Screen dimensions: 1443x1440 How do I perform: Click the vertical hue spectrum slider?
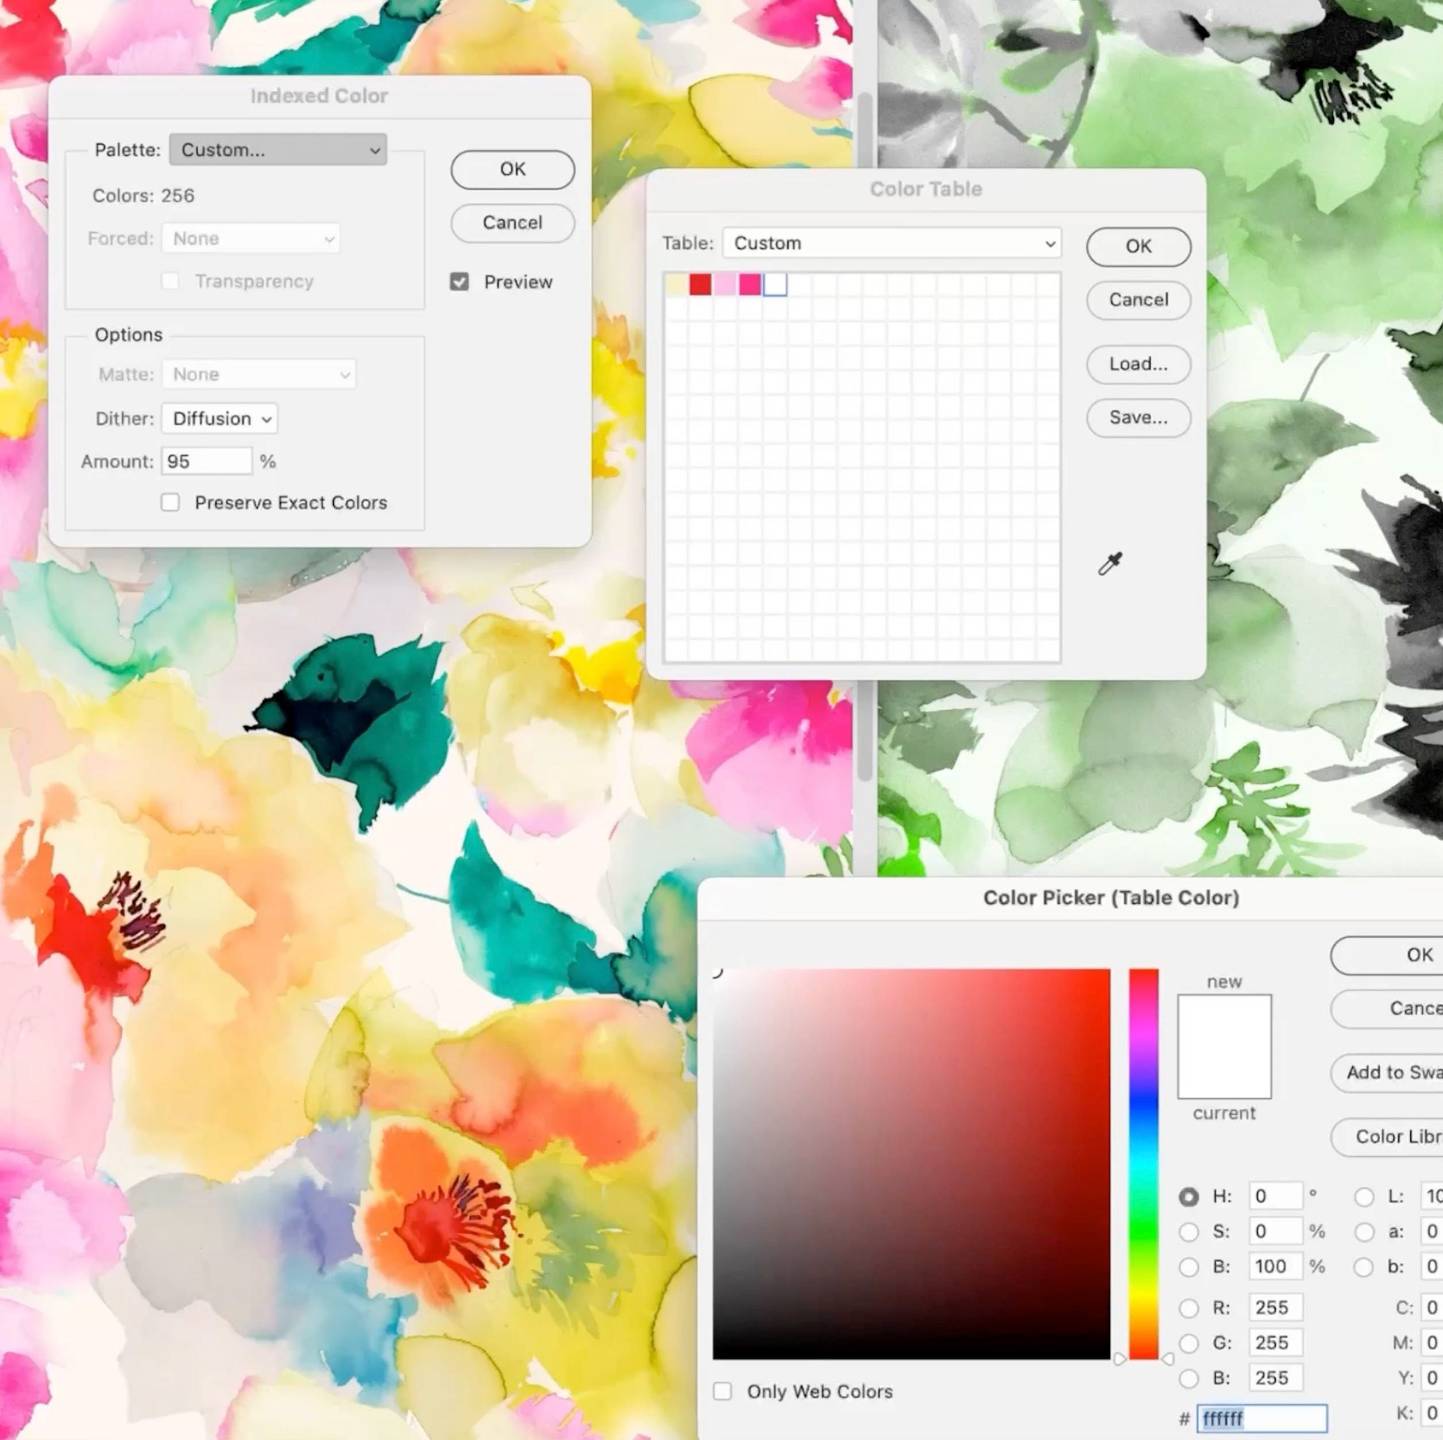(1144, 1163)
